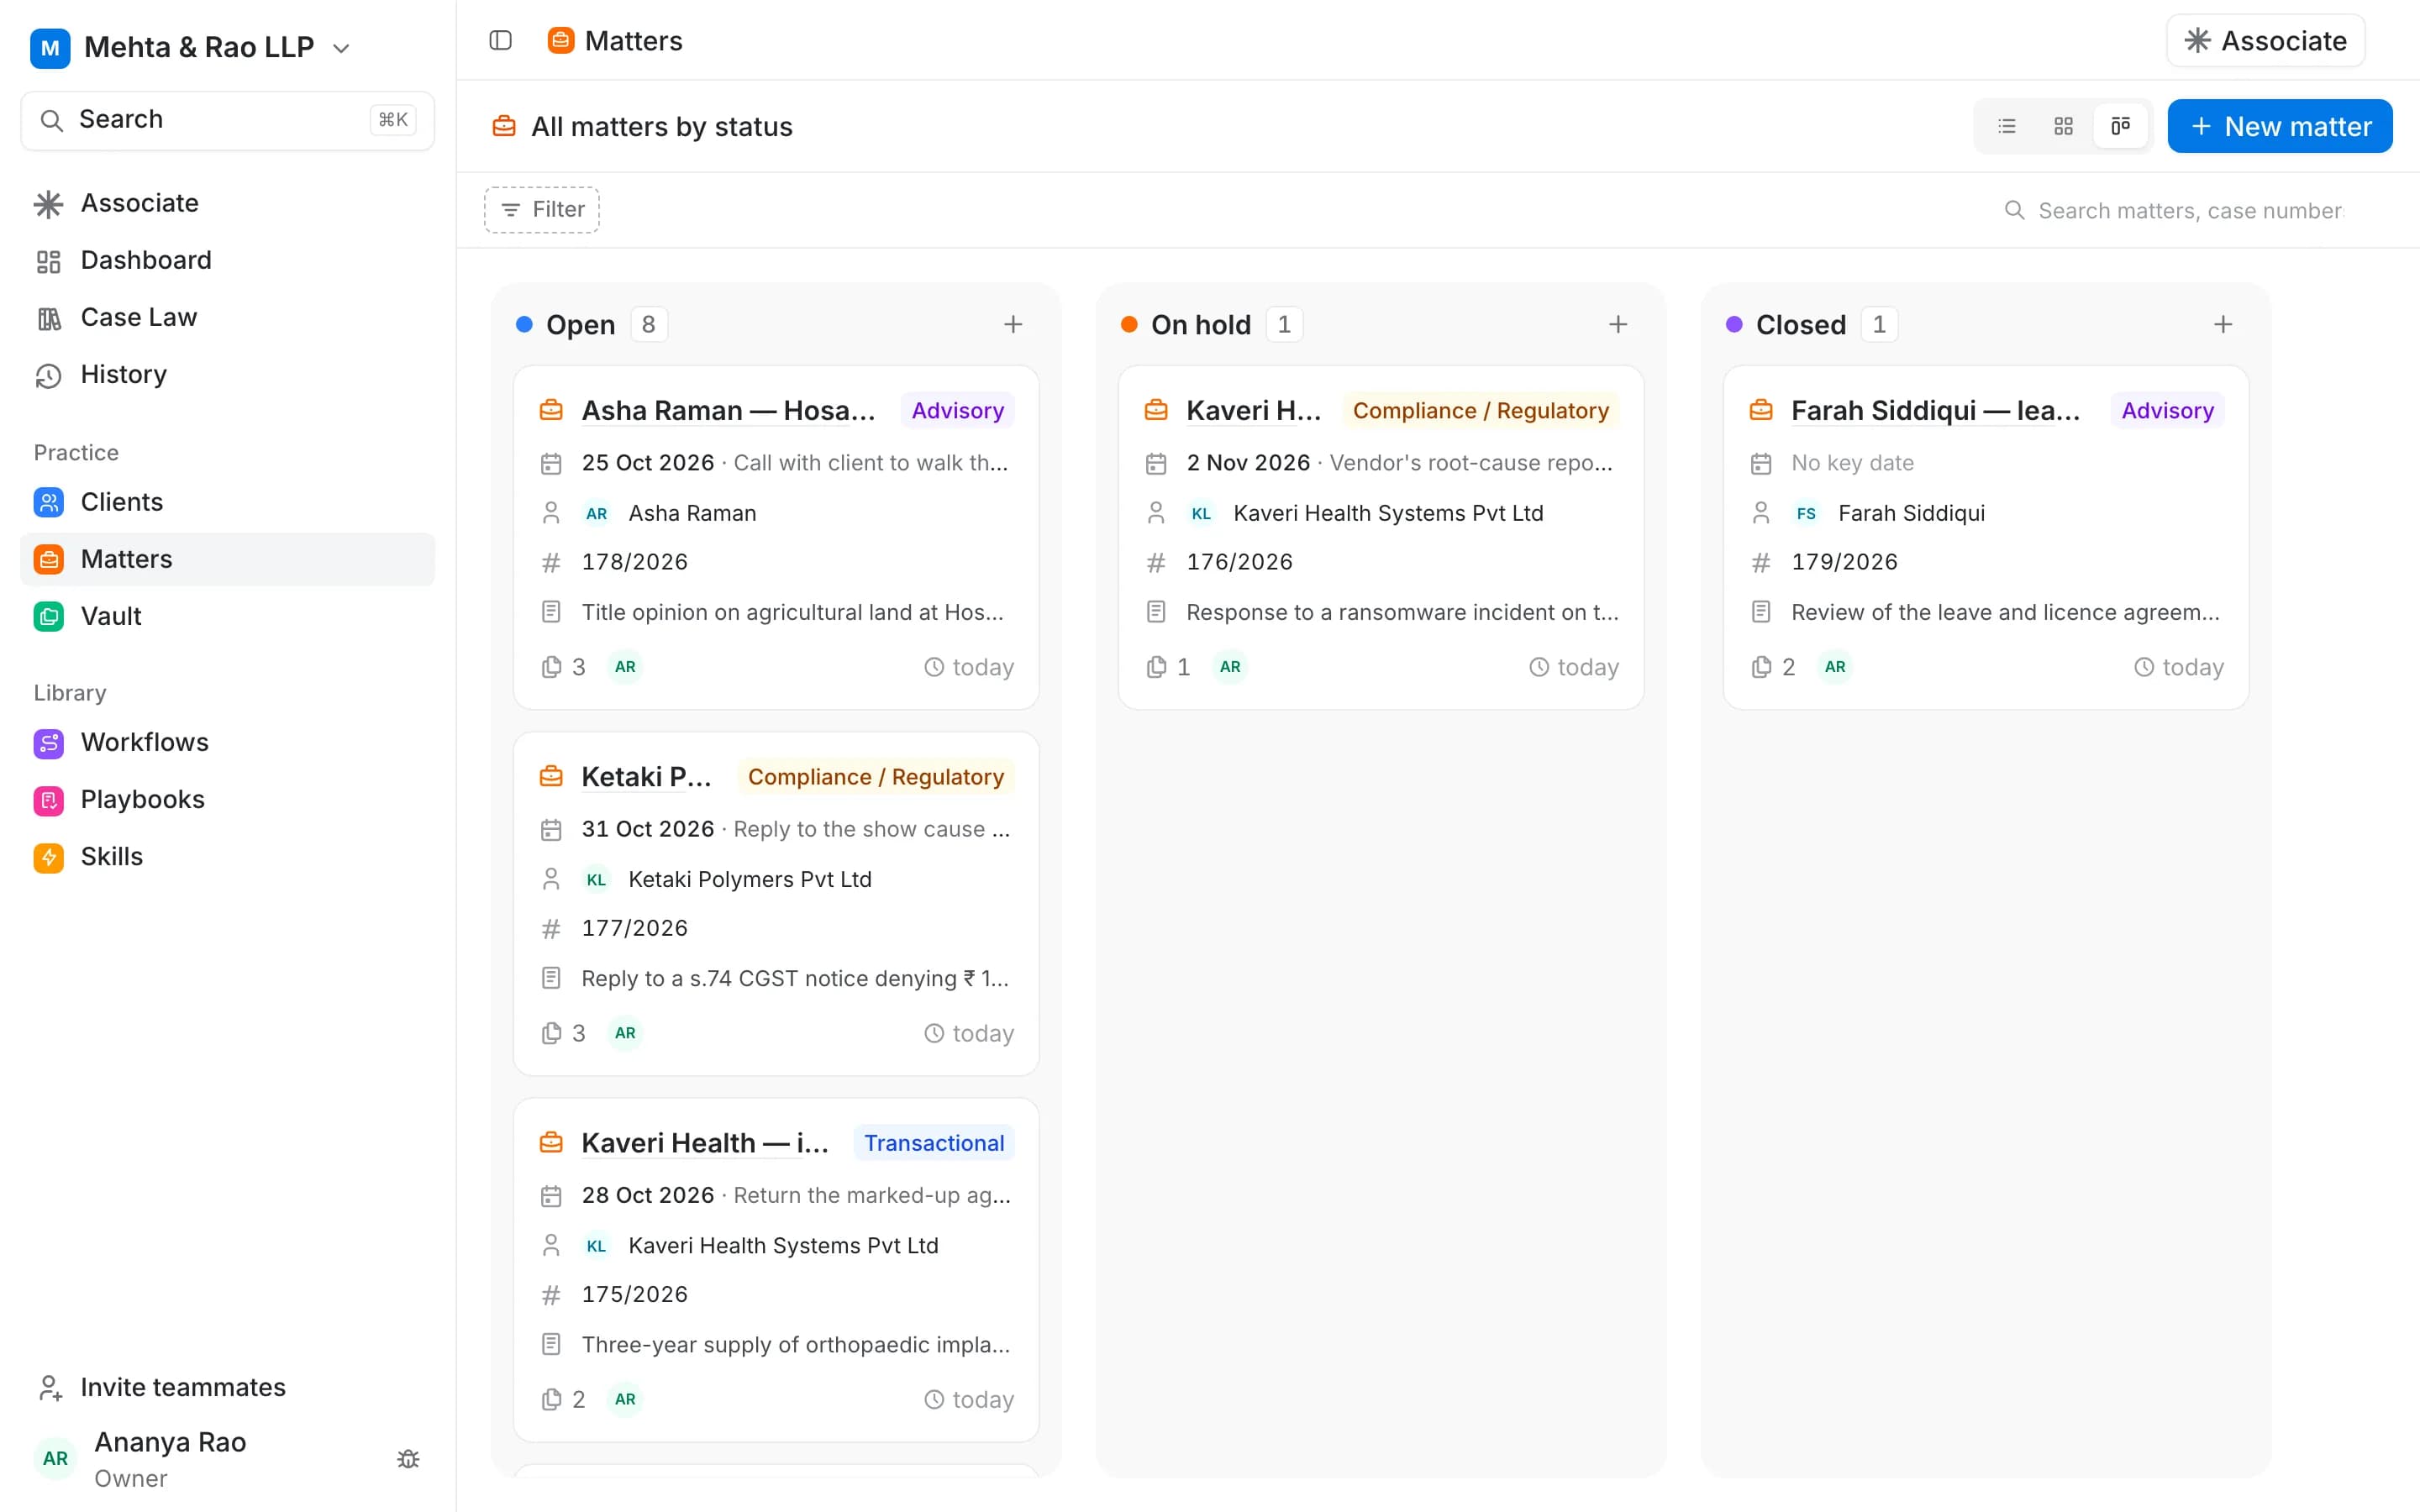Open Ananya Rao's profile avatar

pyautogui.click(x=55, y=1459)
